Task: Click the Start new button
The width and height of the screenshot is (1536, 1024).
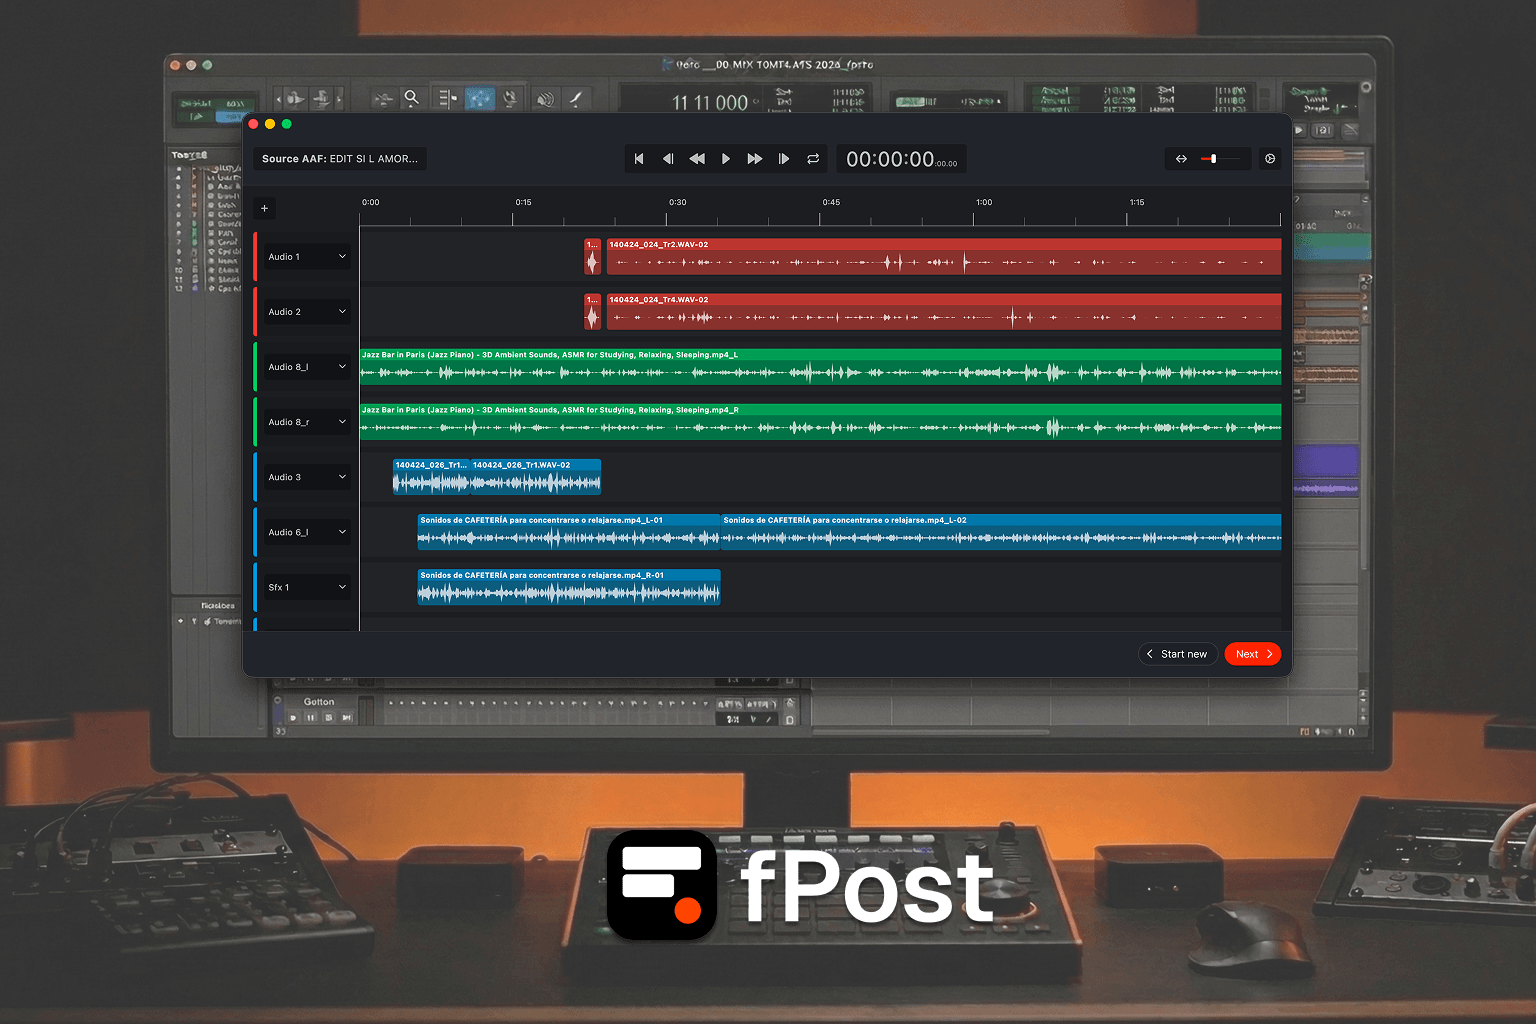Action: [1178, 654]
